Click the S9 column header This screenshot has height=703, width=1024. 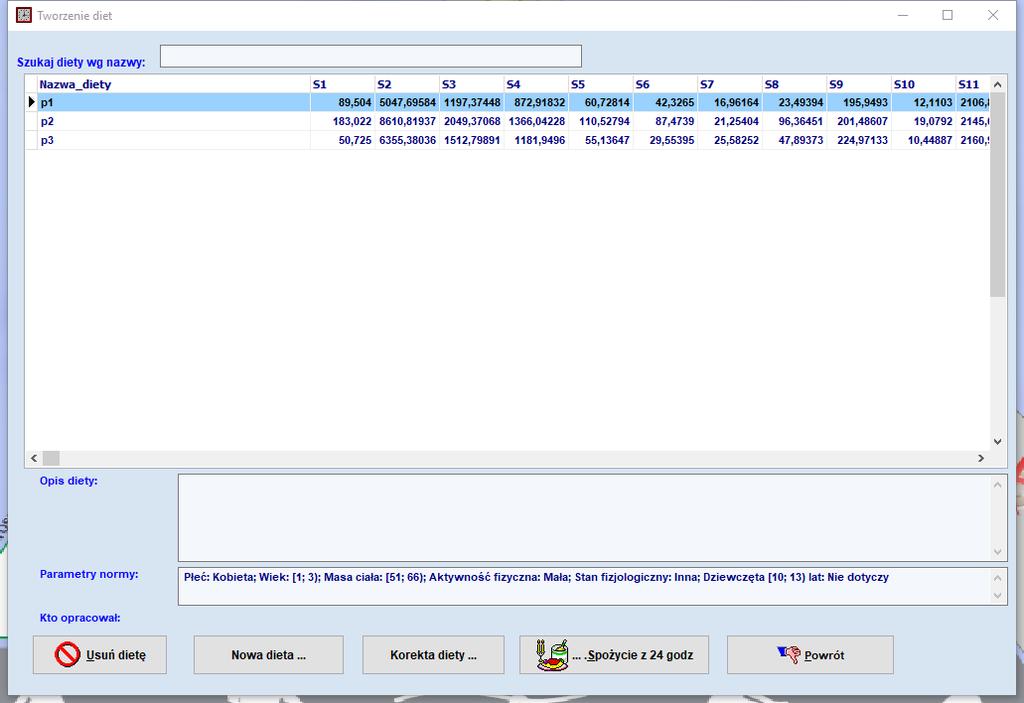(860, 84)
